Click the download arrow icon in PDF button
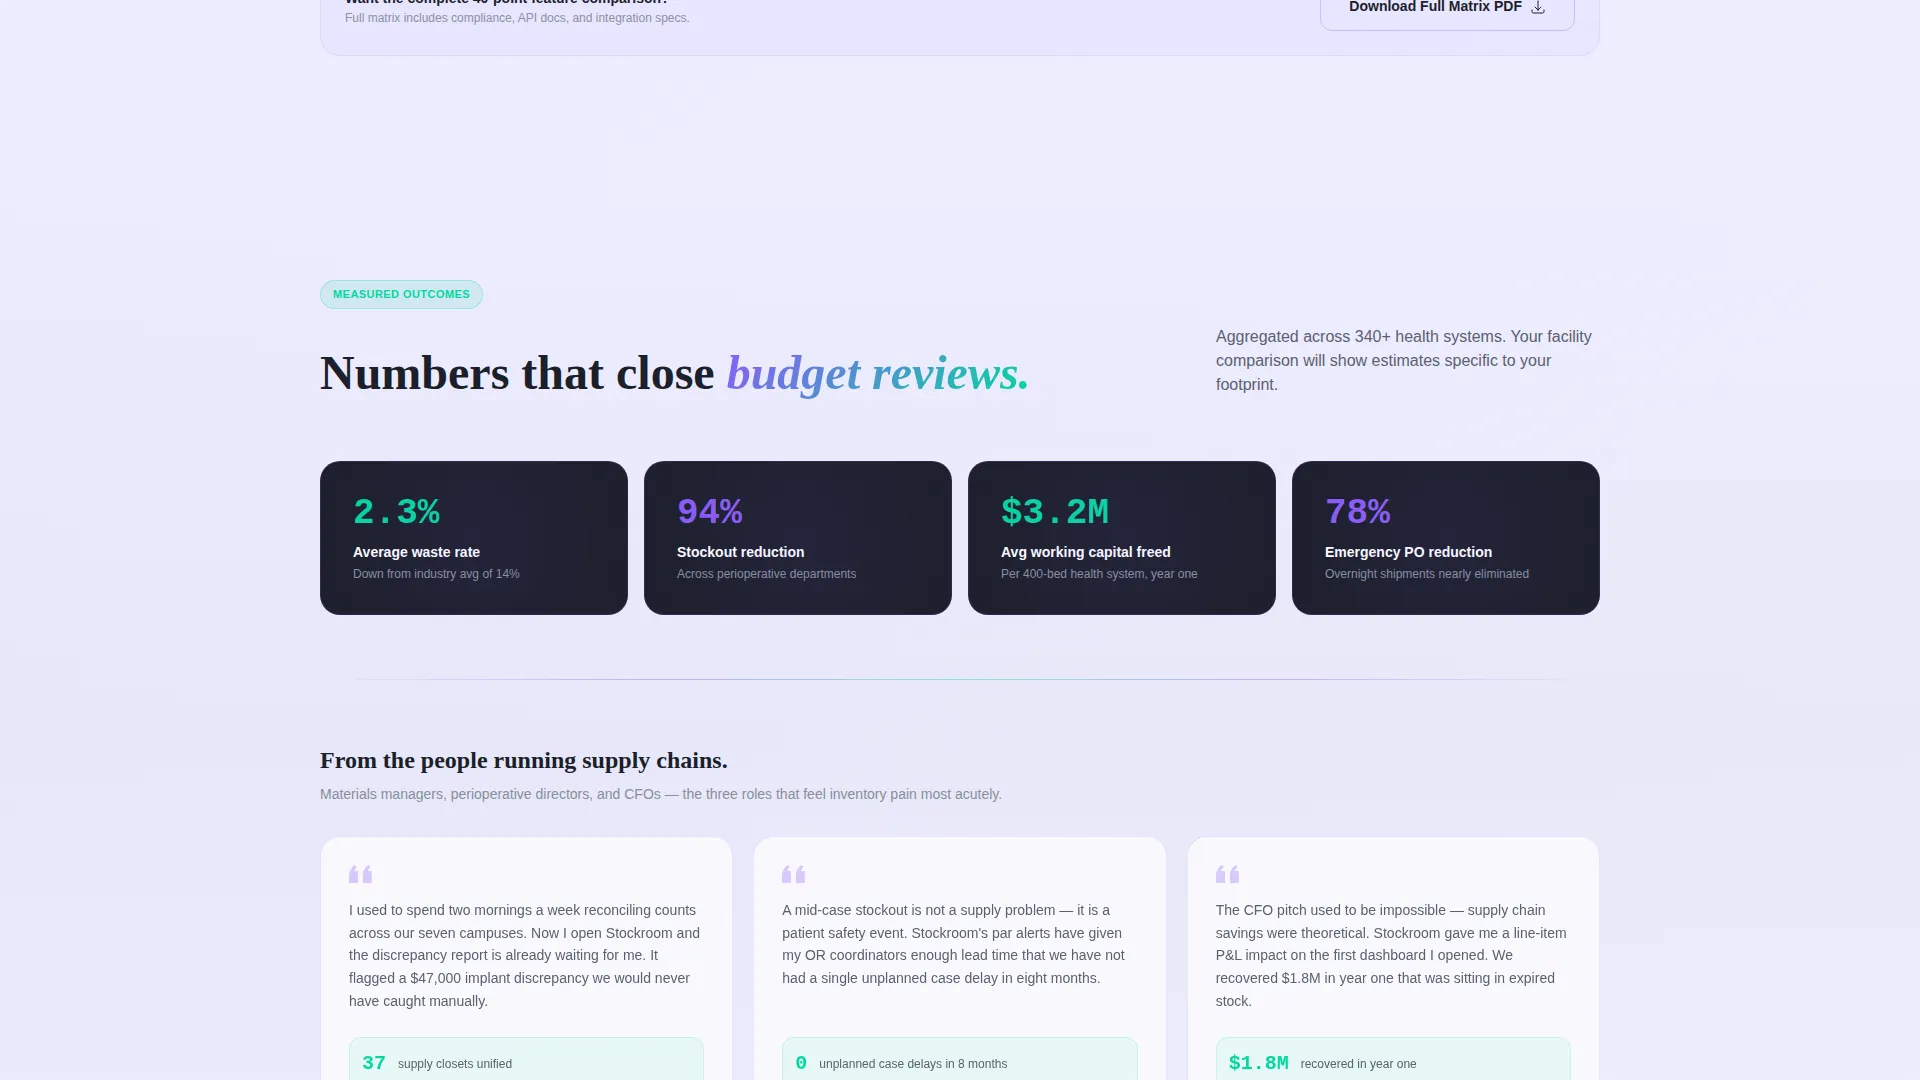 [x=1538, y=7]
